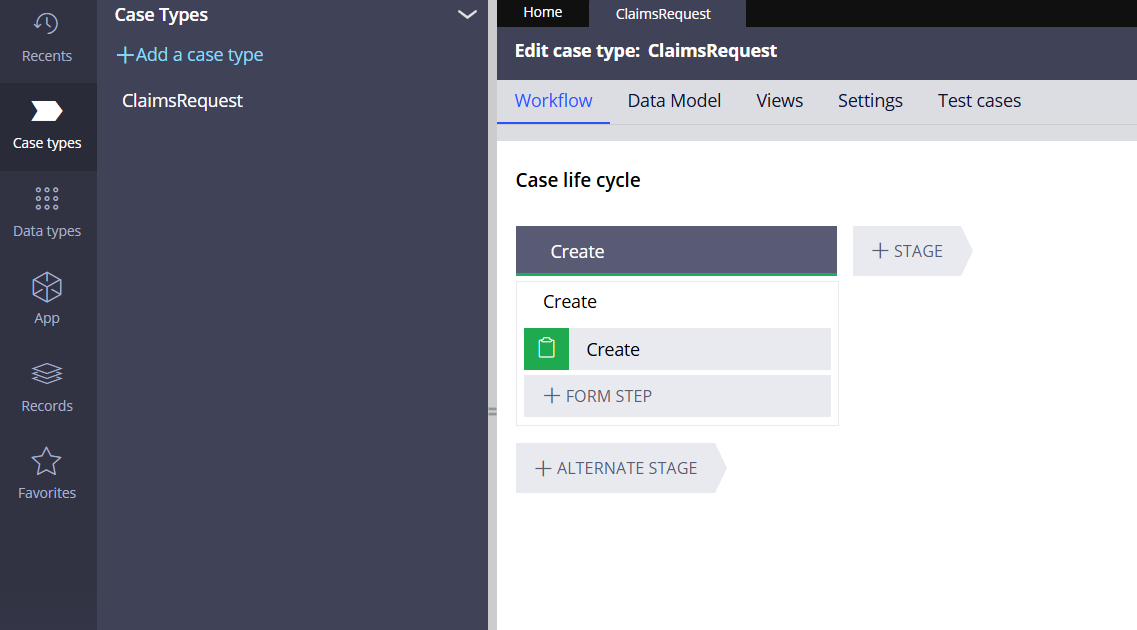This screenshot has width=1137, height=630.
Task: Select the Settings tab
Action: click(869, 100)
